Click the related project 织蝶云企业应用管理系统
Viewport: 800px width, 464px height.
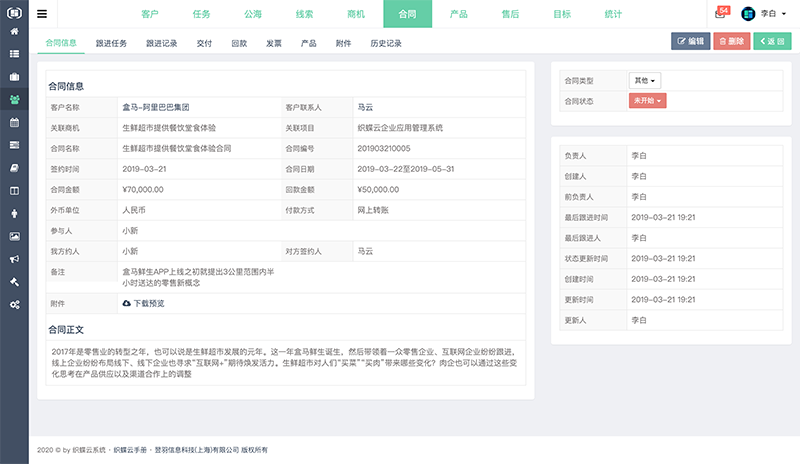(400, 128)
